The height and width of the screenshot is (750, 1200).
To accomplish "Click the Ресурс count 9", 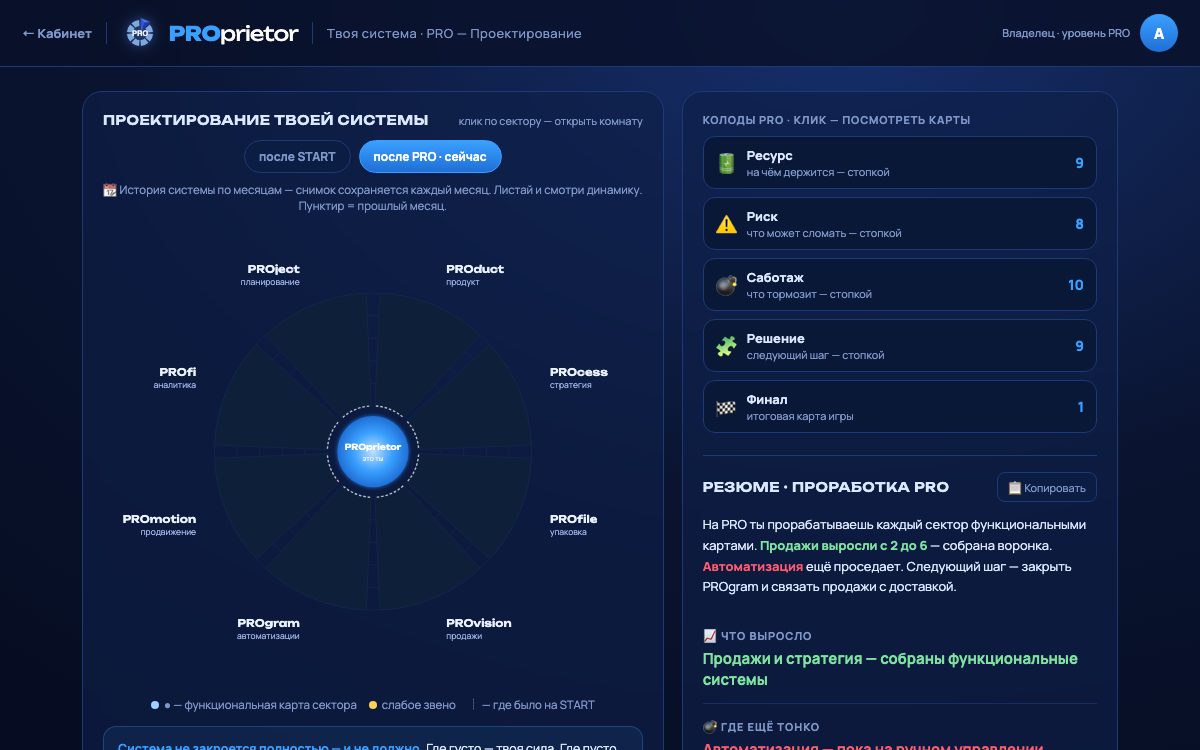I will [1079, 163].
